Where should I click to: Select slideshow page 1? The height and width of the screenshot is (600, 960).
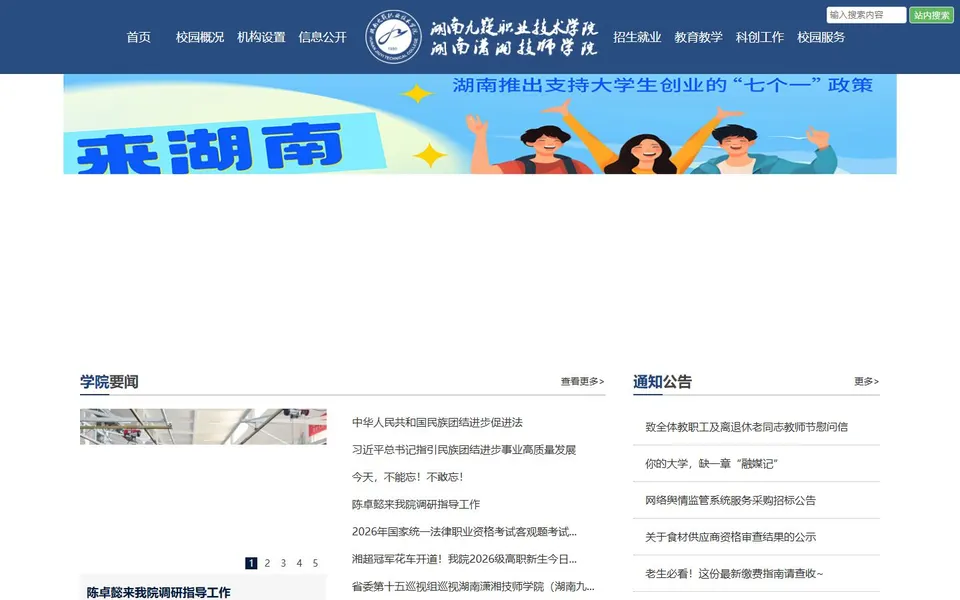click(251, 563)
